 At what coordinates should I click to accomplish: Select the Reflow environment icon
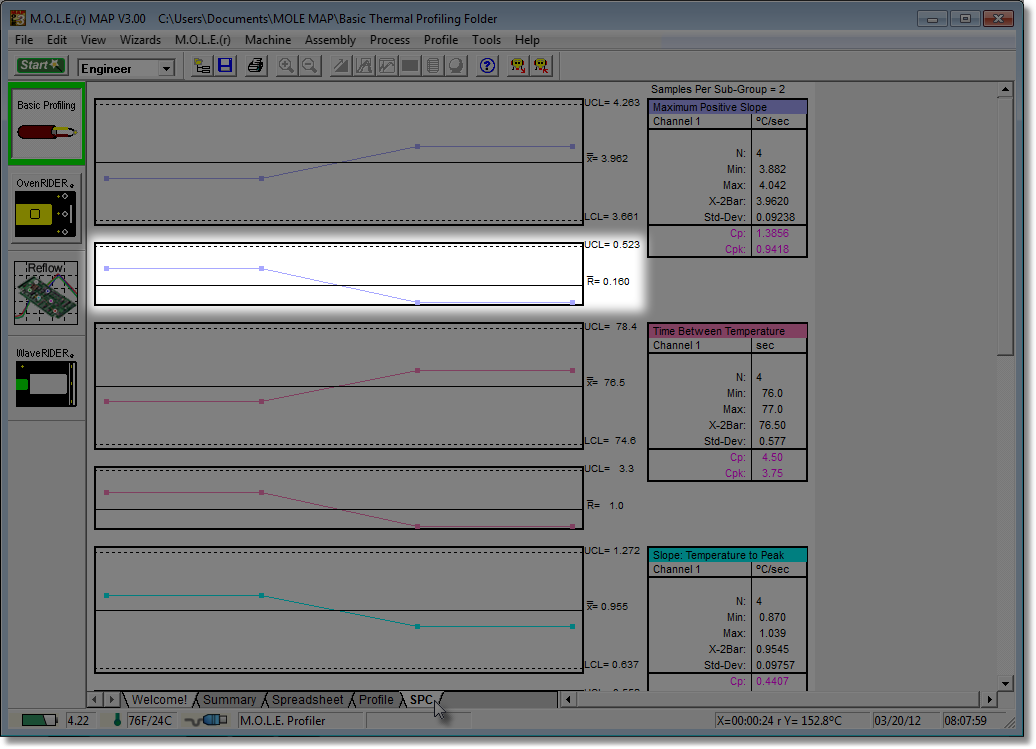[x=46, y=292]
